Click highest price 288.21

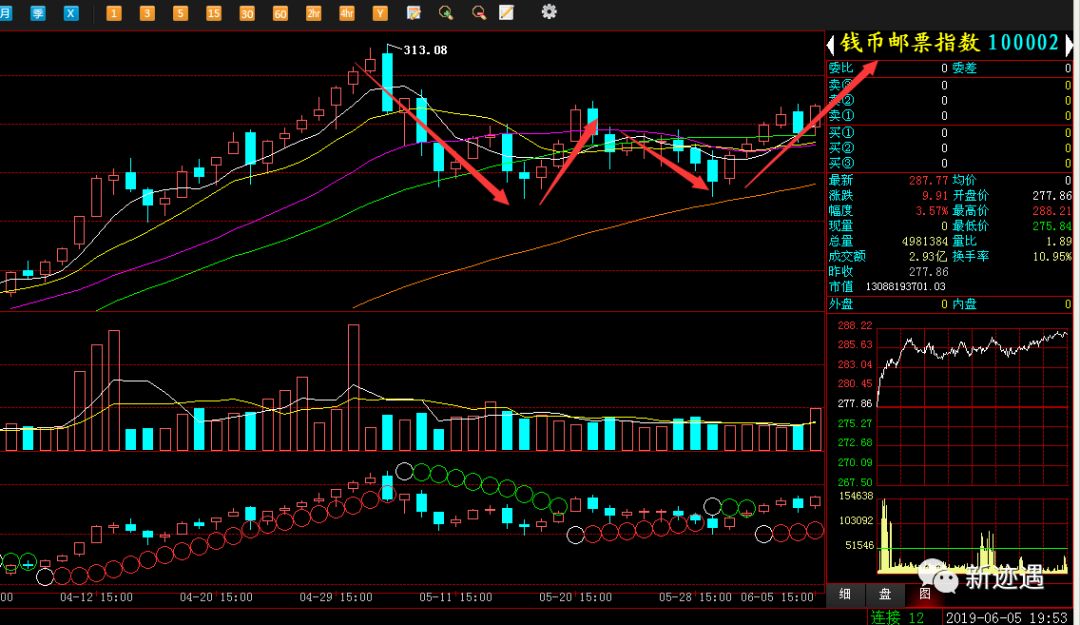click(1052, 211)
